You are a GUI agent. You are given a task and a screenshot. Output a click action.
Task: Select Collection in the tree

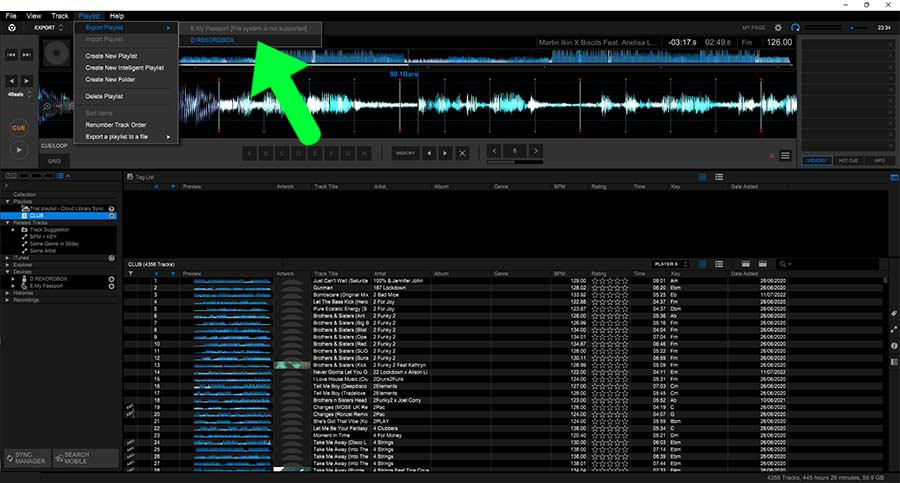[x=24, y=195]
